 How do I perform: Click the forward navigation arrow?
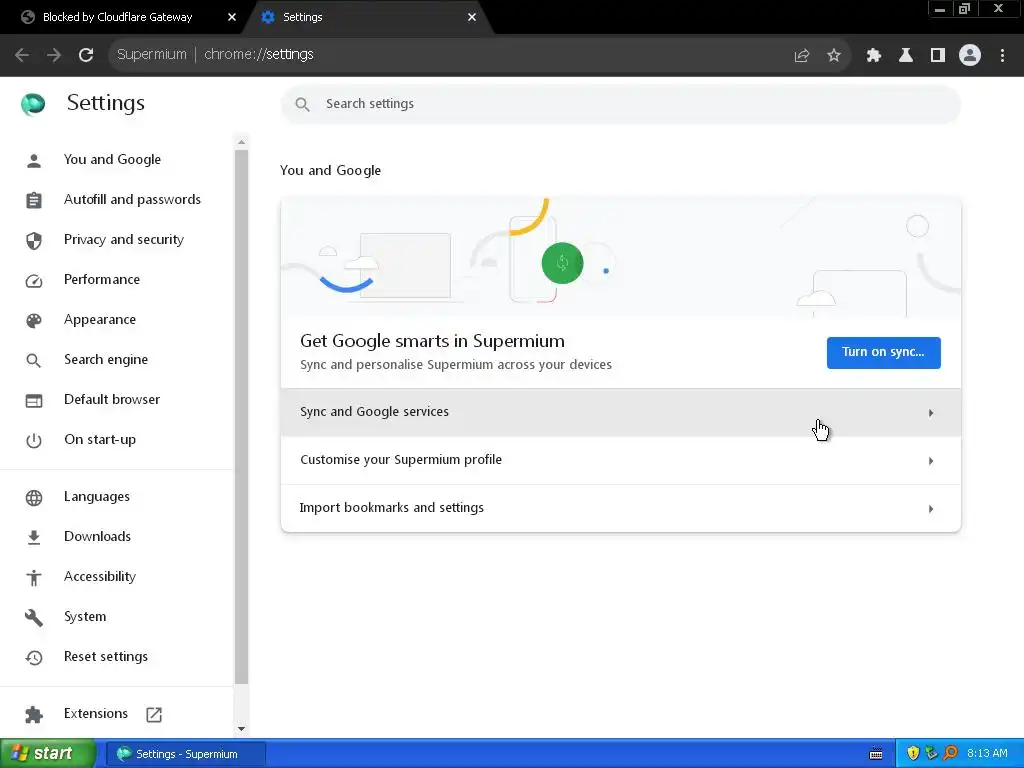(54, 55)
